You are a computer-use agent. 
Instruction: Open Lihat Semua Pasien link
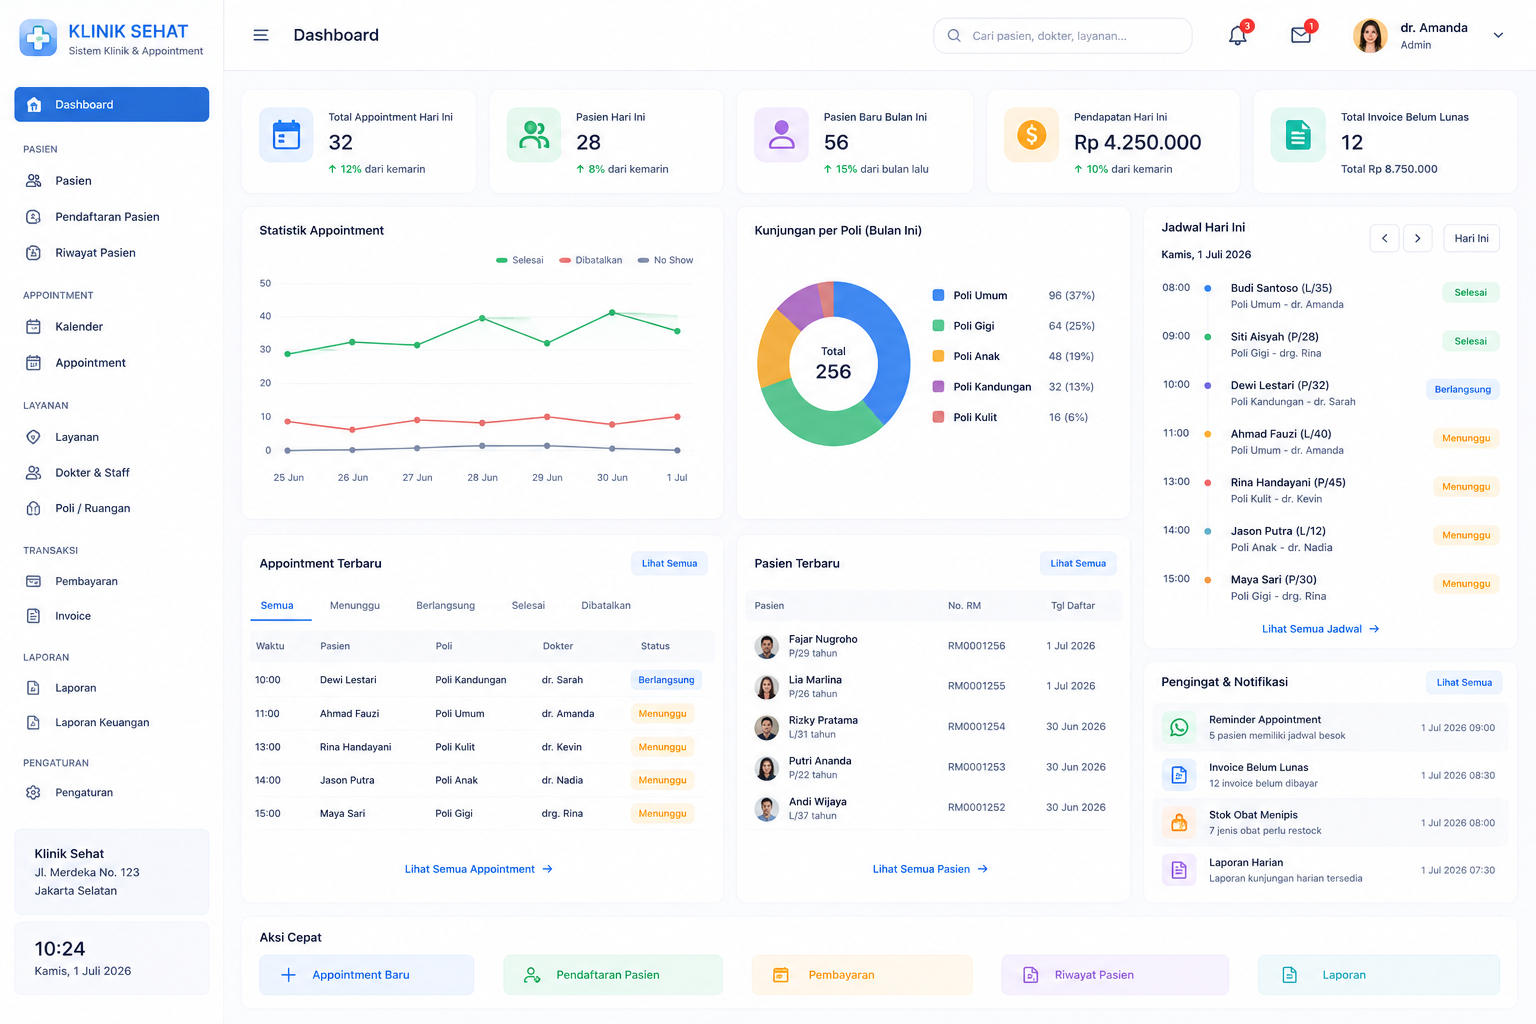[x=930, y=869]
